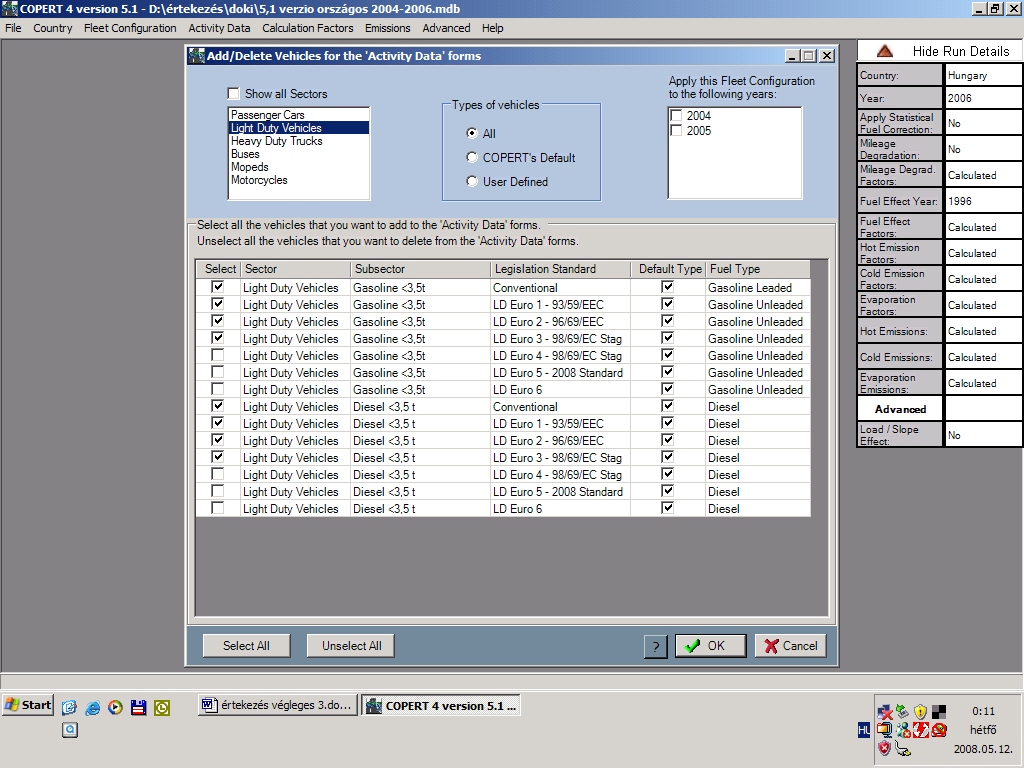This screenshot has height=768, width=1024.
Task: Click the USB cable plug tray icon
Action: click(x=903, y=748)
